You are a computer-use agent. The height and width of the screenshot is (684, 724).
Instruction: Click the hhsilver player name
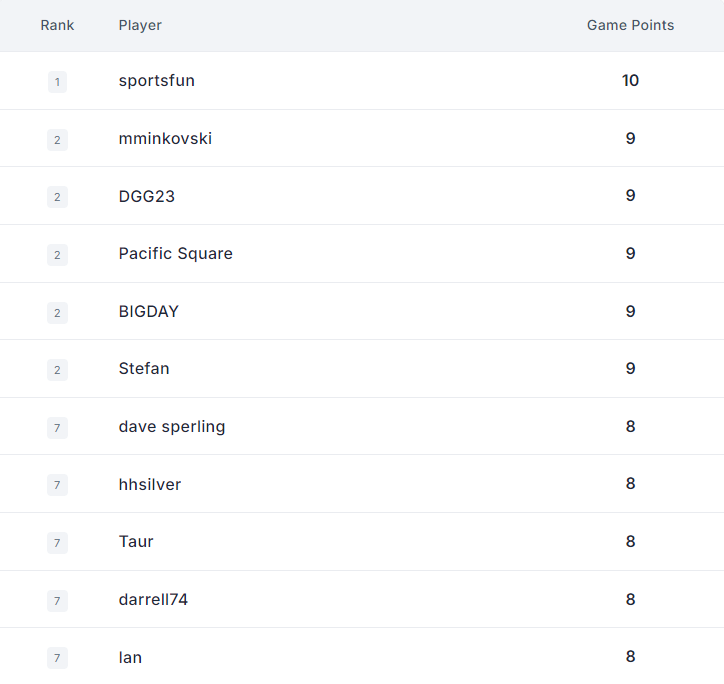point(150,484)
